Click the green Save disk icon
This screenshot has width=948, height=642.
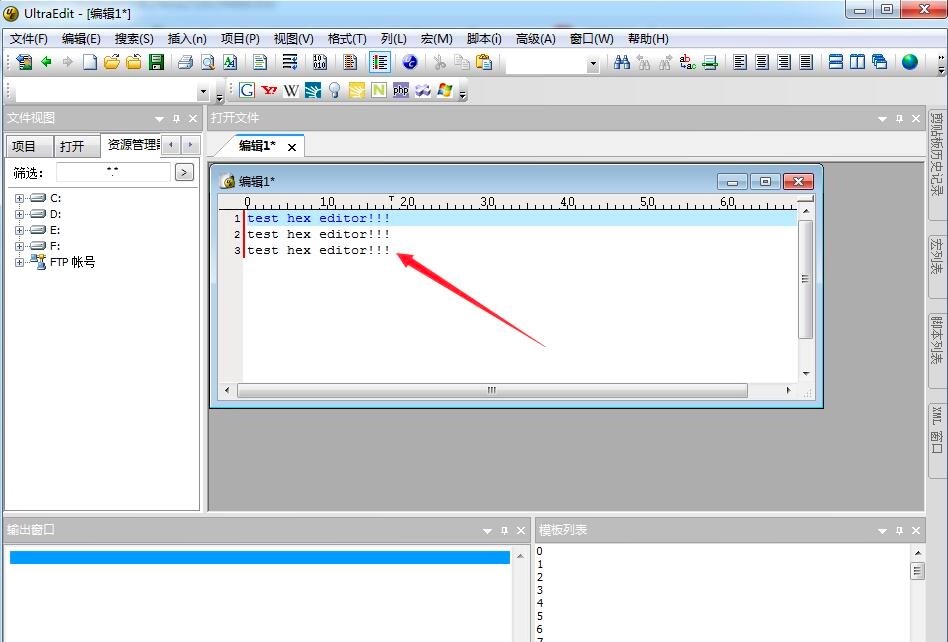(156, 62)
